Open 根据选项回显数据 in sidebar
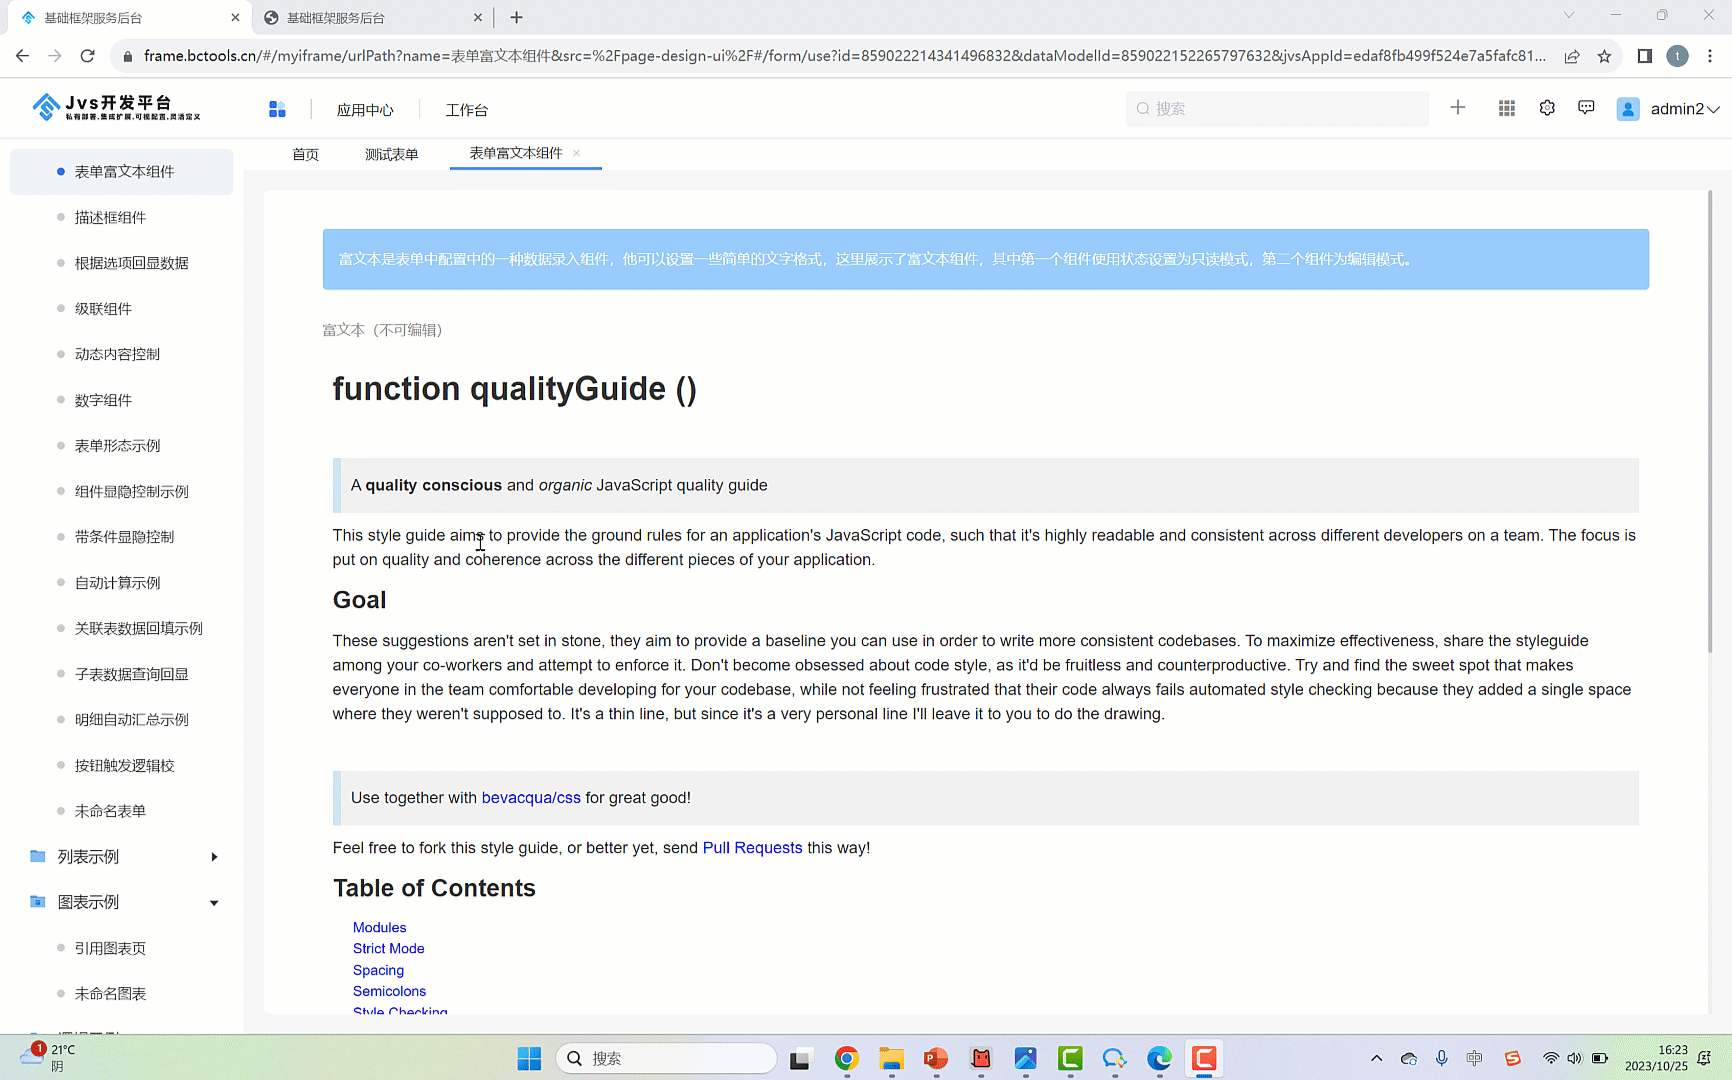This screenshot has width=1732, height=1080. click(131, 263)
